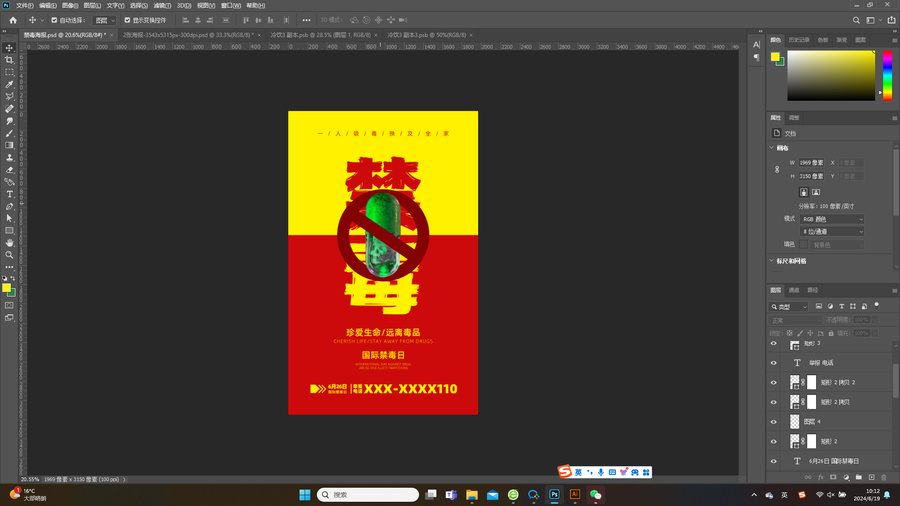Open the blend mode 正常 dropdown

coord(795,320)
